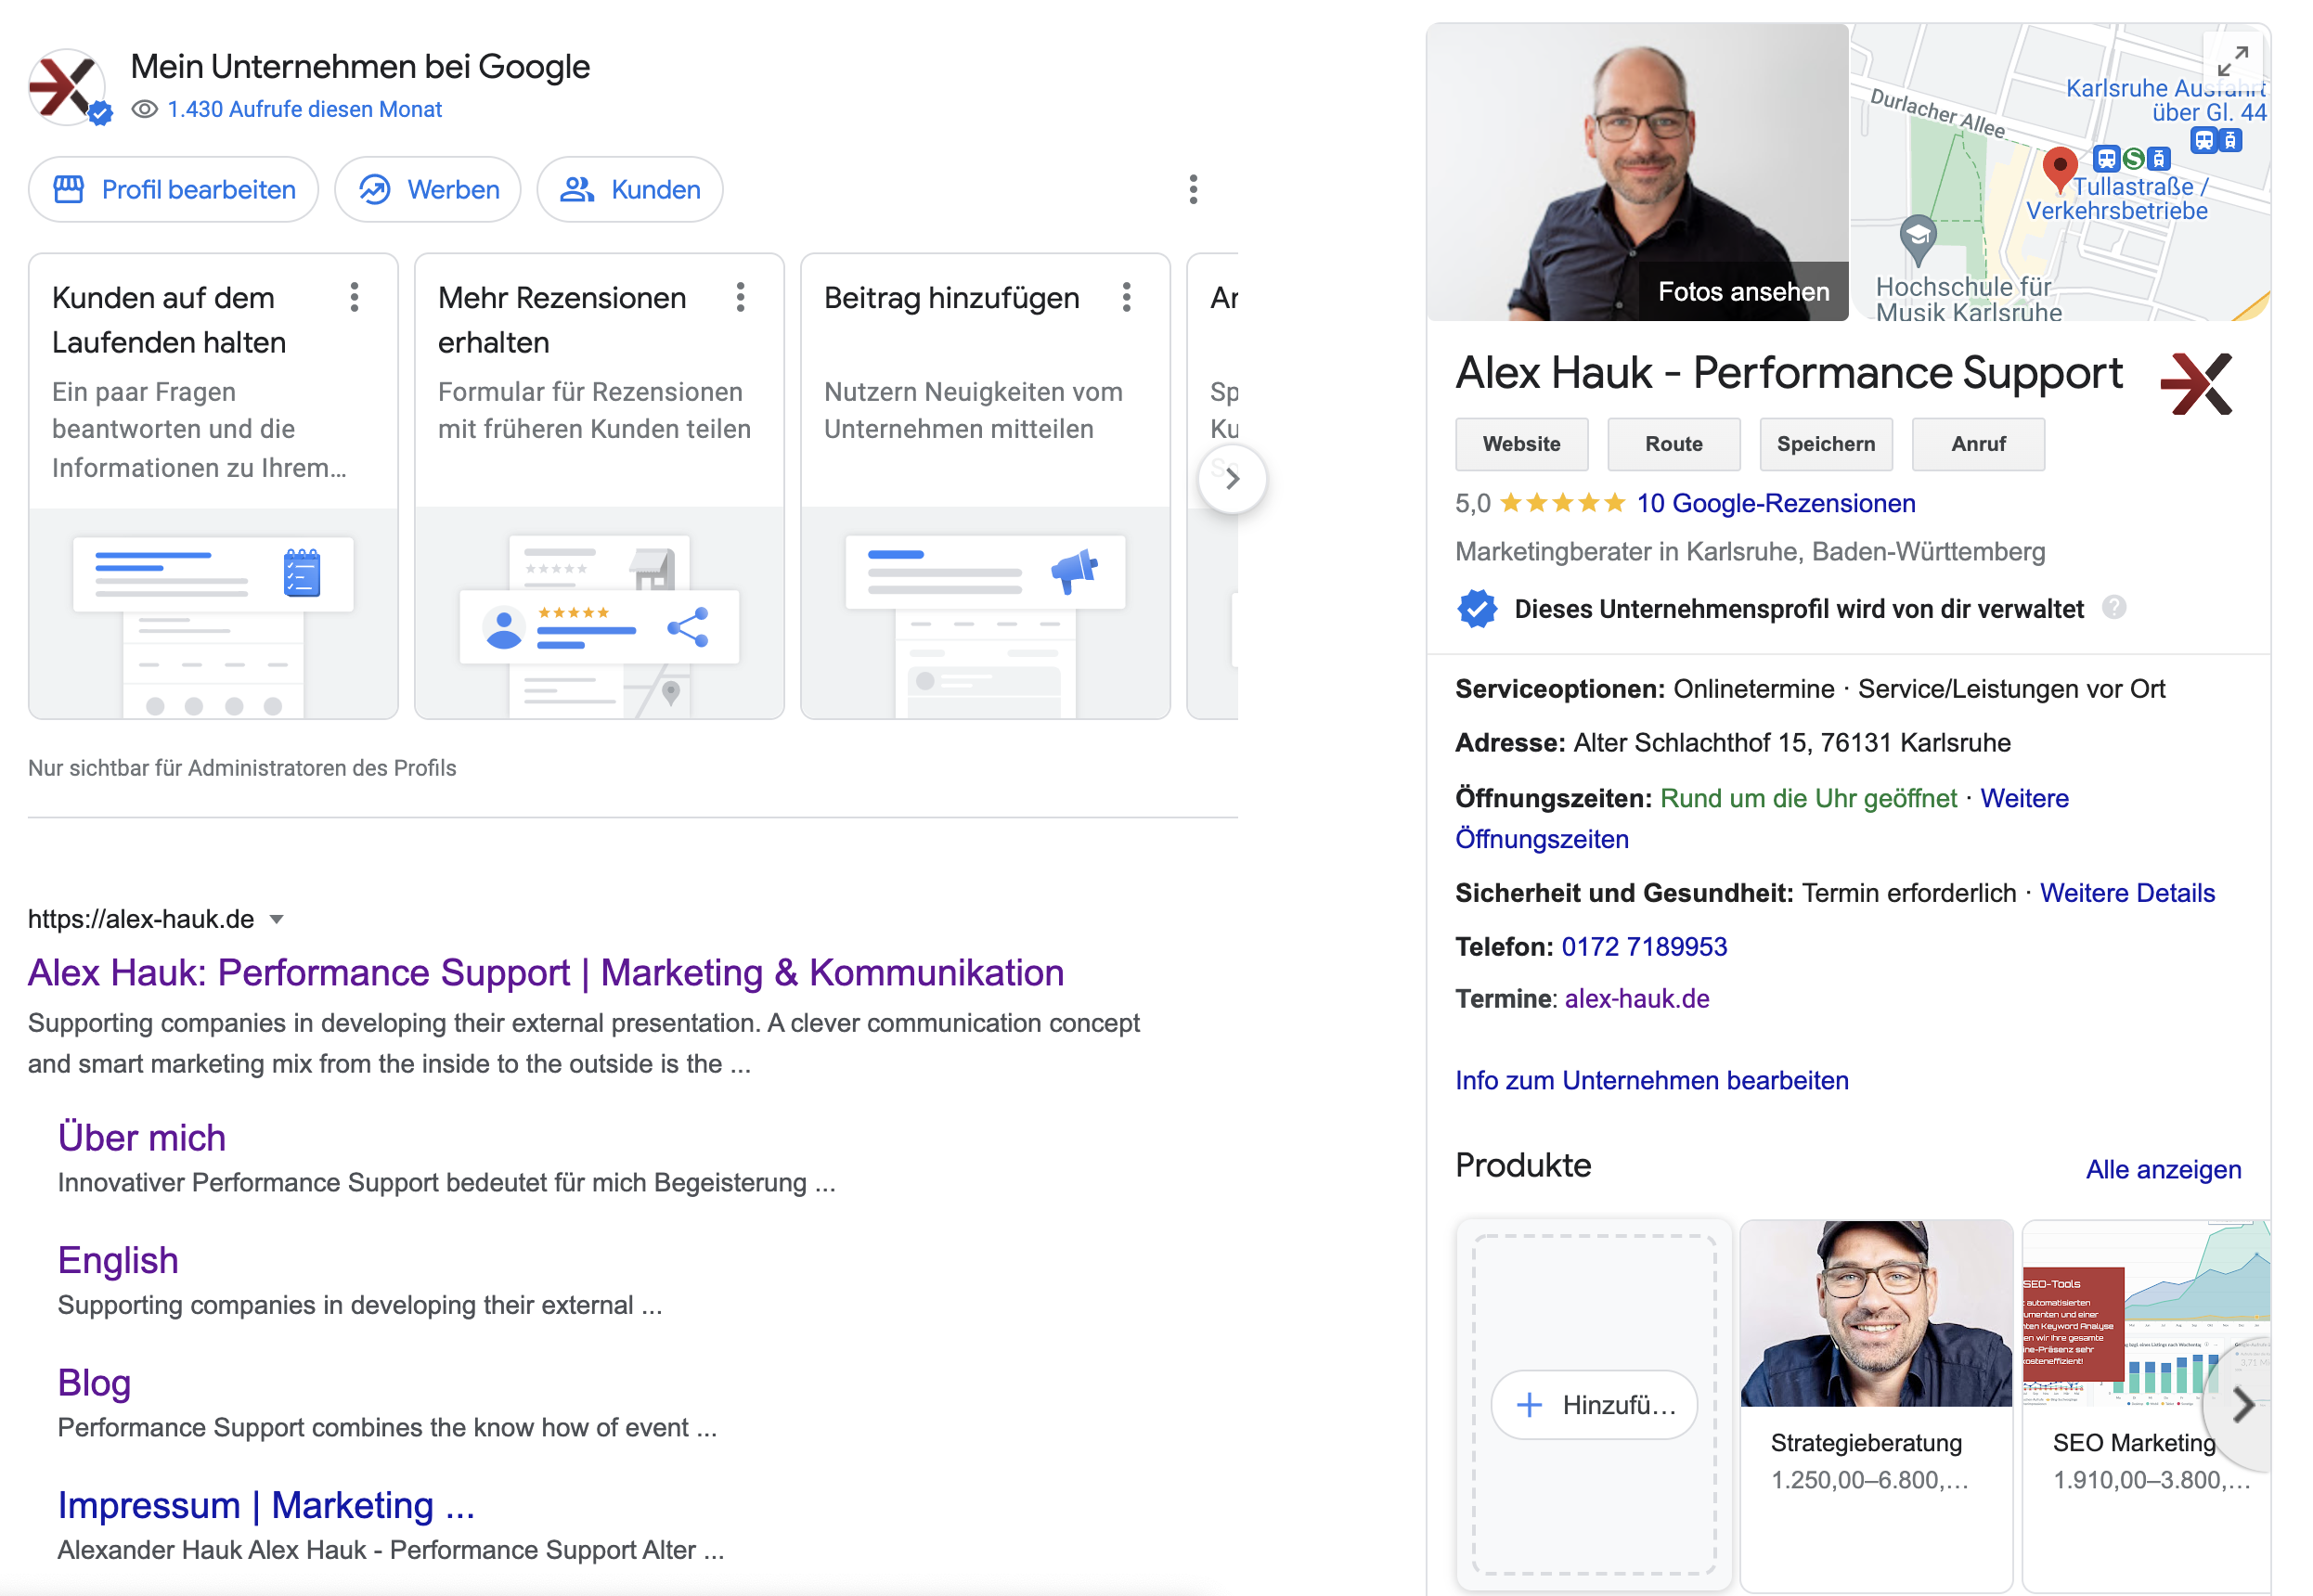Image resolution: width=2313 pixels, height=1596 pixels.
Task: Open Fotos ansehen profile photo
Action: [x=1742, y=291]
